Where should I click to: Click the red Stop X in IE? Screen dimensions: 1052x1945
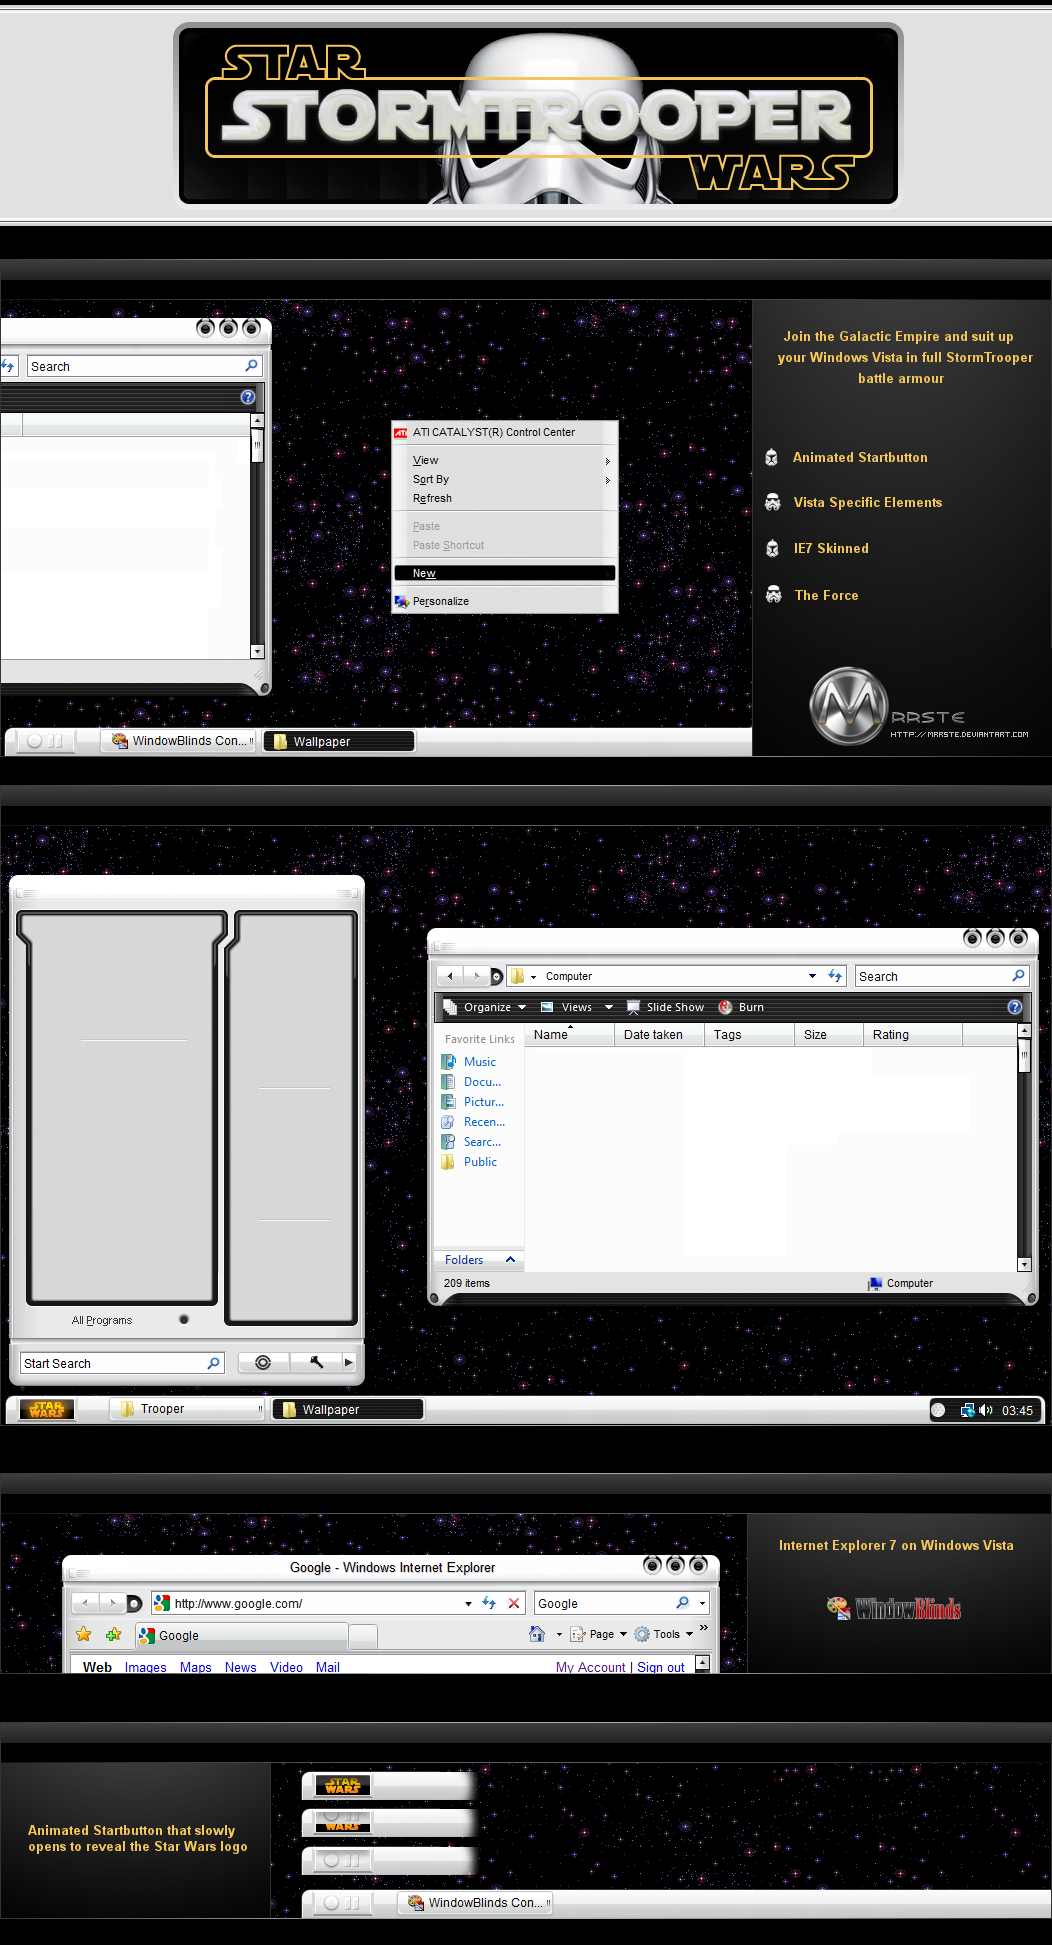coord(514,1603)
